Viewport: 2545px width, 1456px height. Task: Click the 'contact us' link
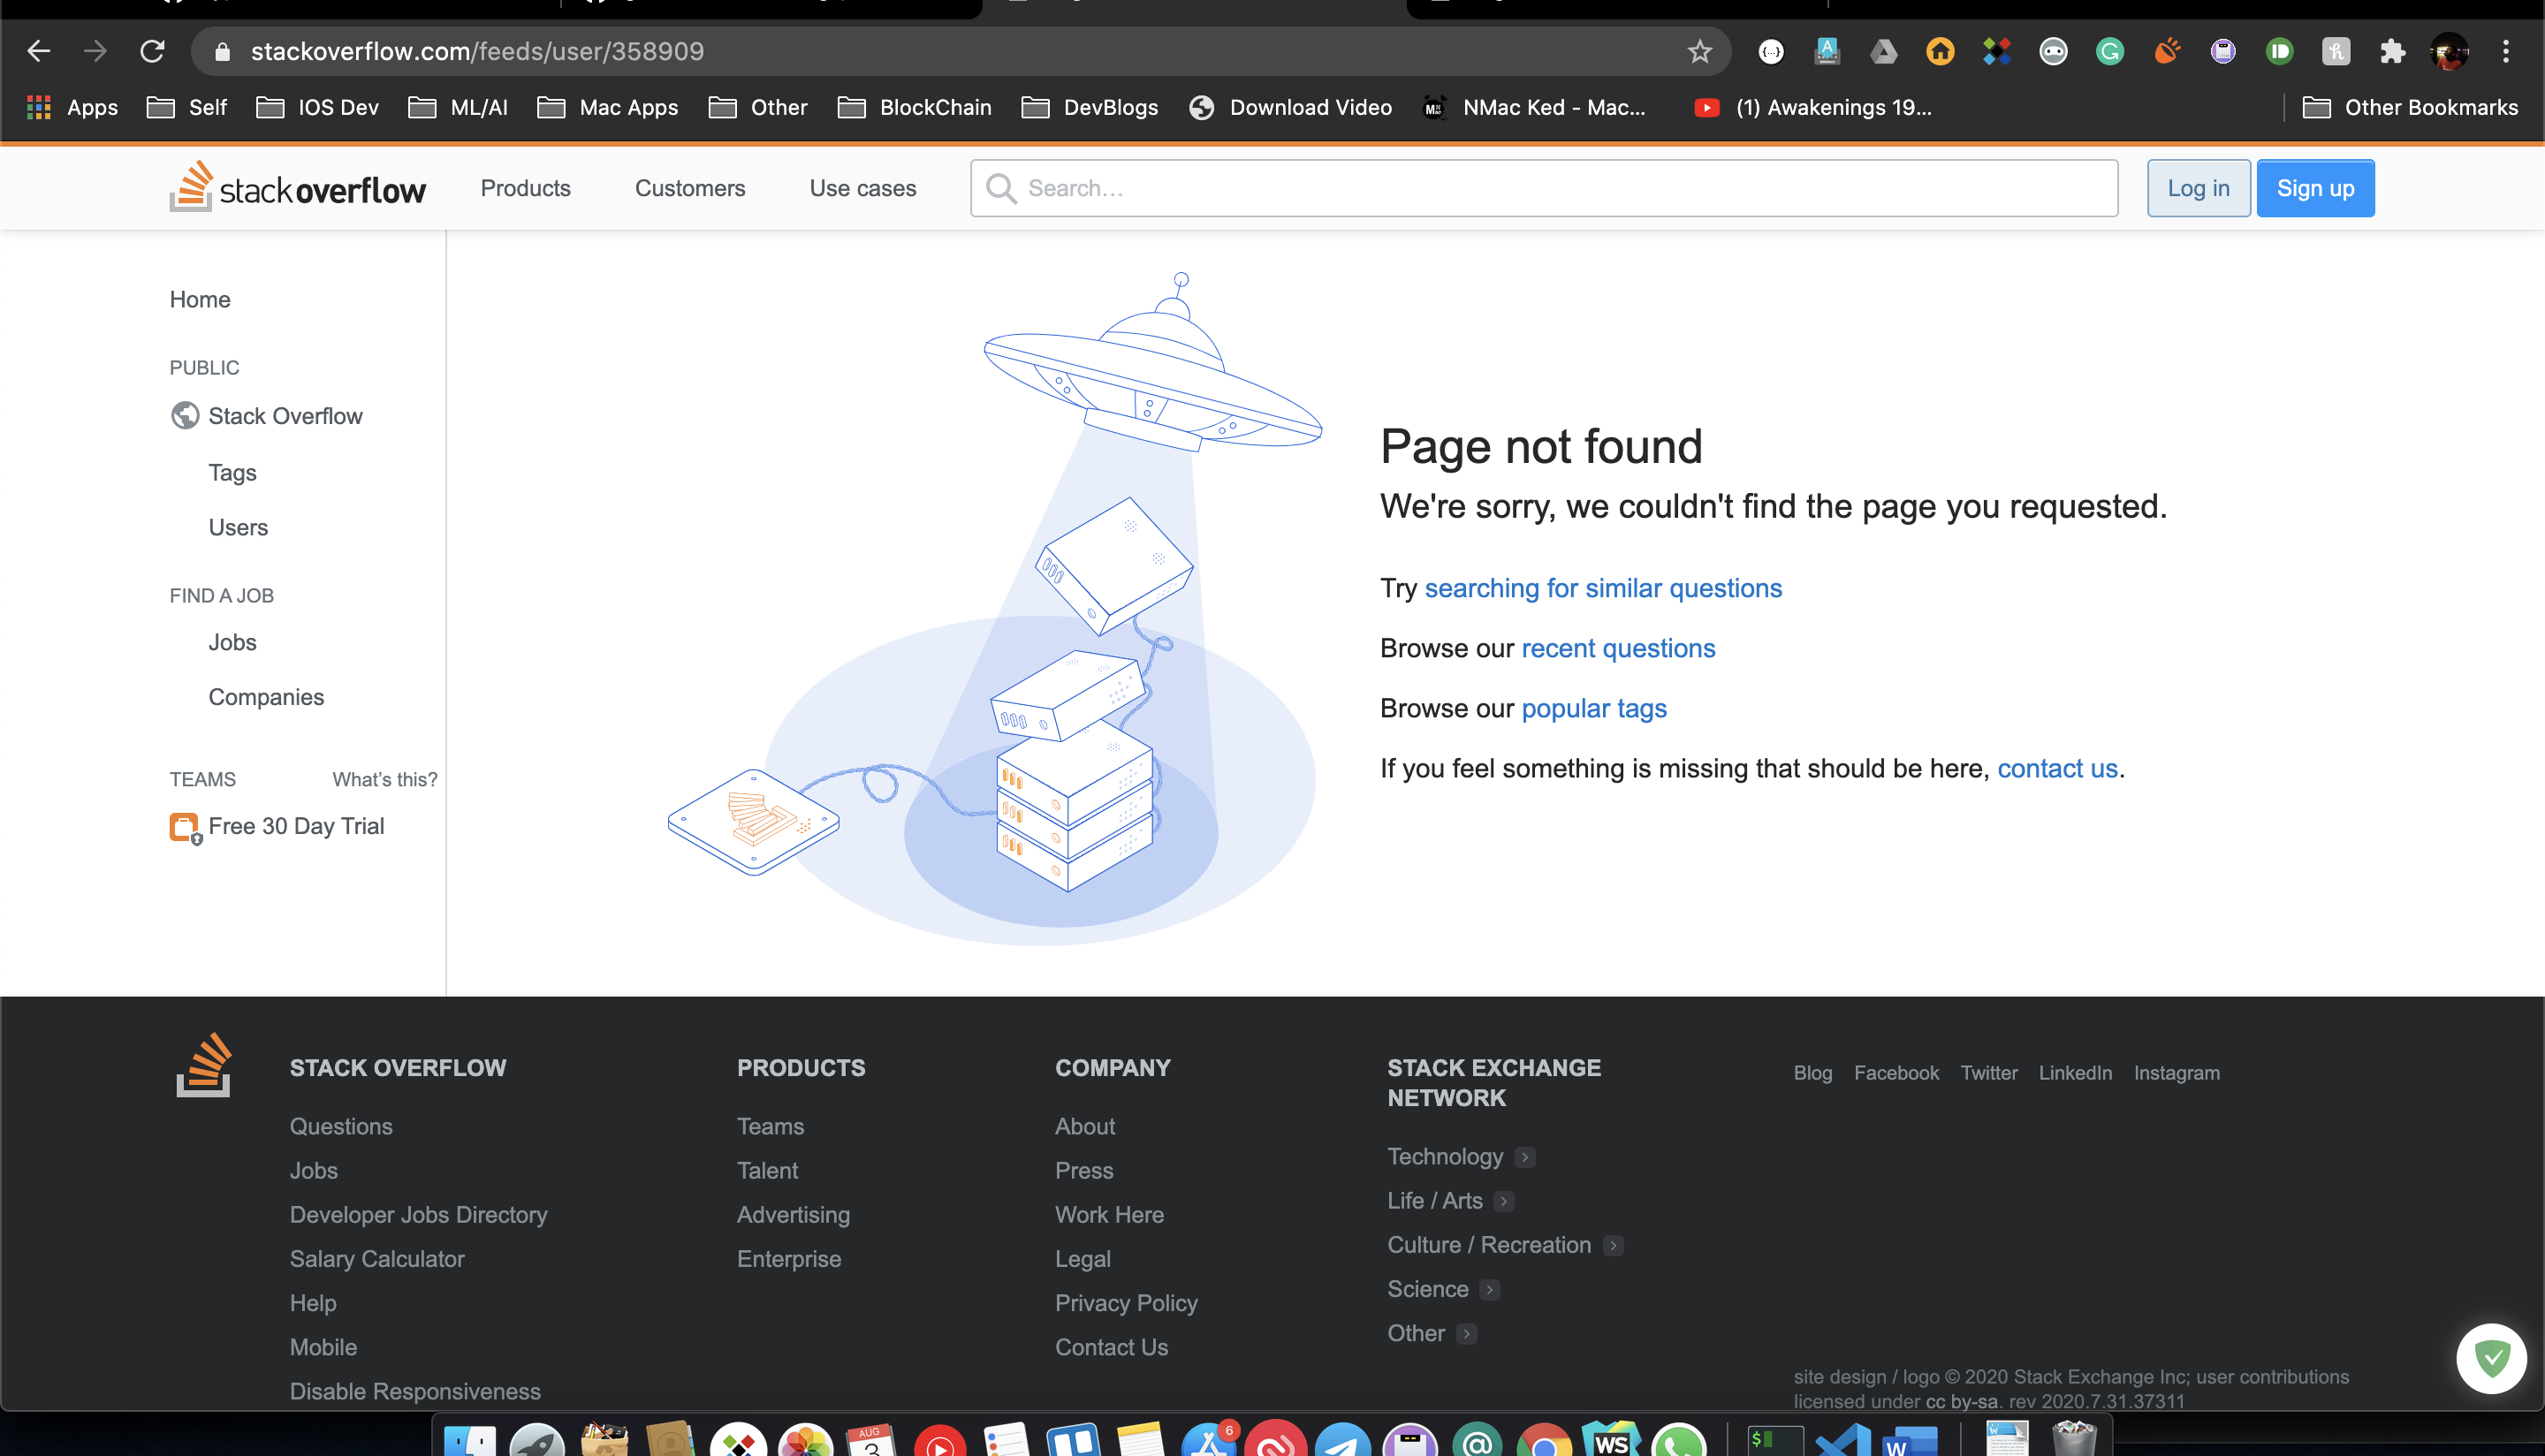point(2057,768)
